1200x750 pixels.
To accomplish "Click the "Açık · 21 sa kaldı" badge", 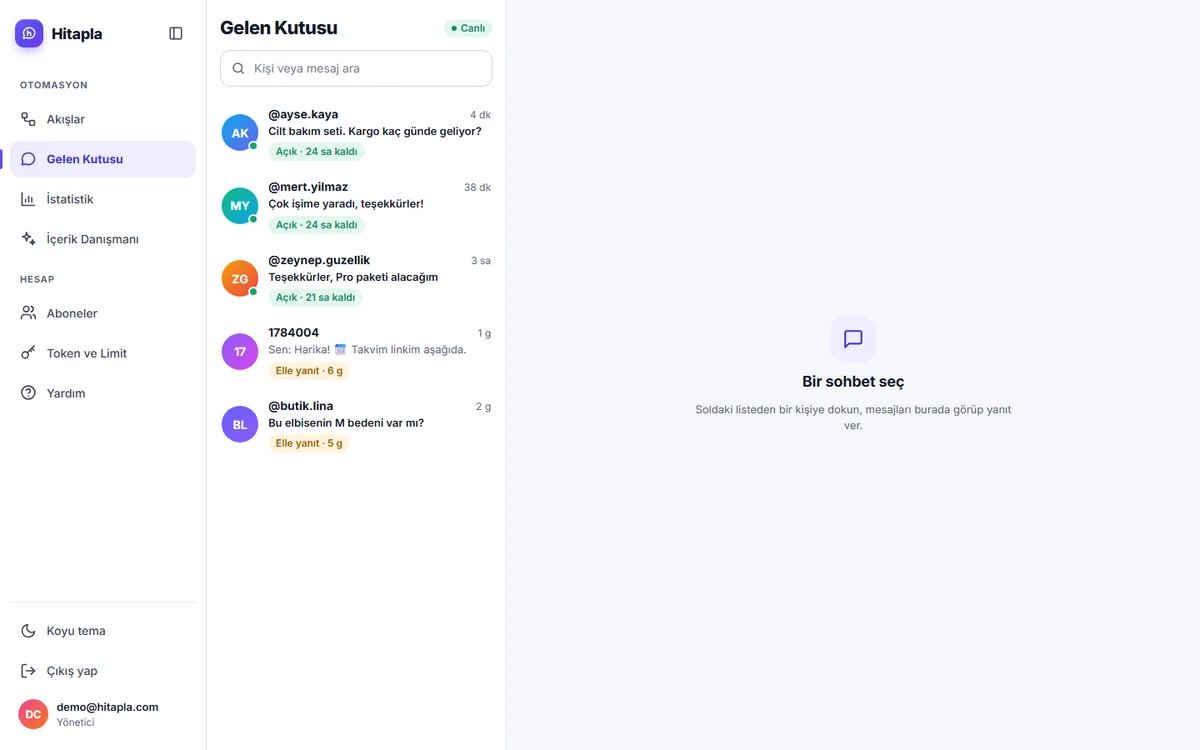I will [x=315, y=298].
